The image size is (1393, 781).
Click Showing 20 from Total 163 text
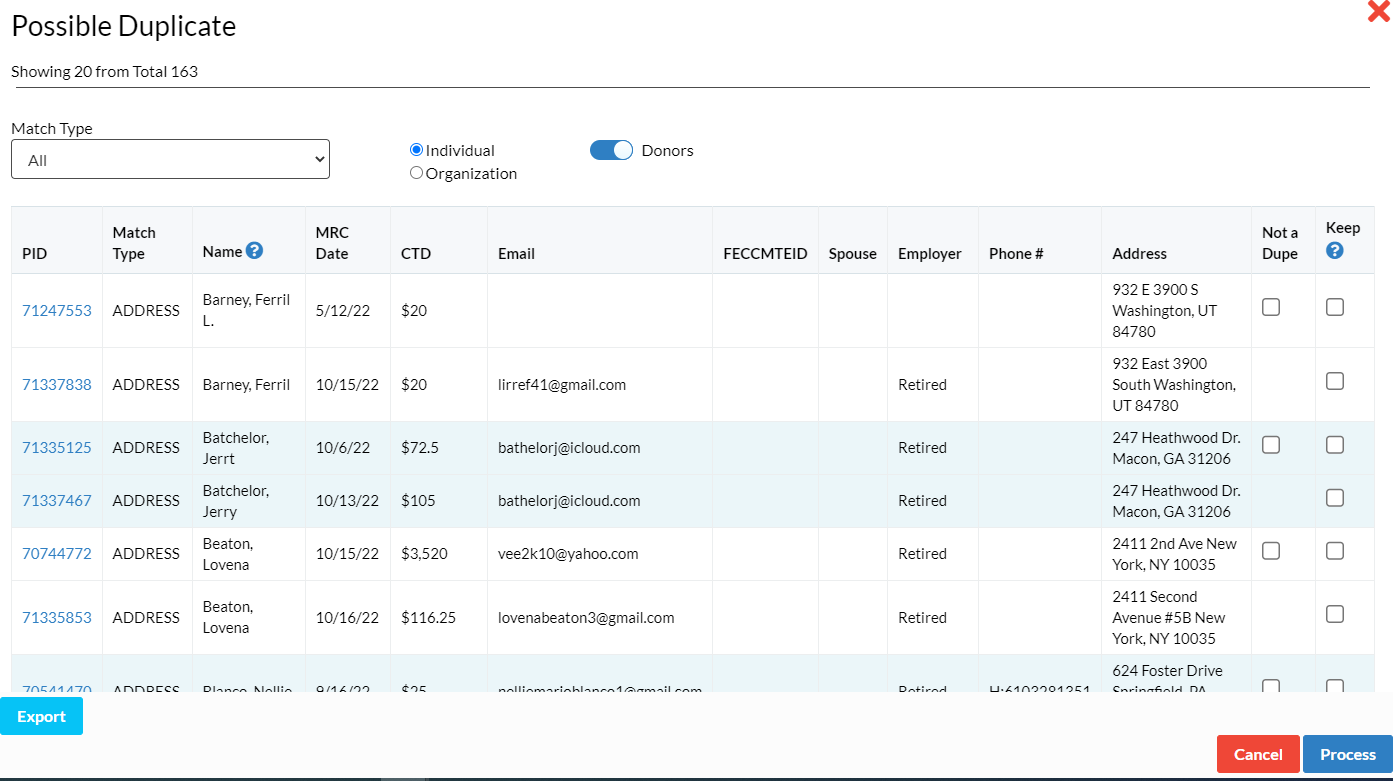click(x=104, y=71)
